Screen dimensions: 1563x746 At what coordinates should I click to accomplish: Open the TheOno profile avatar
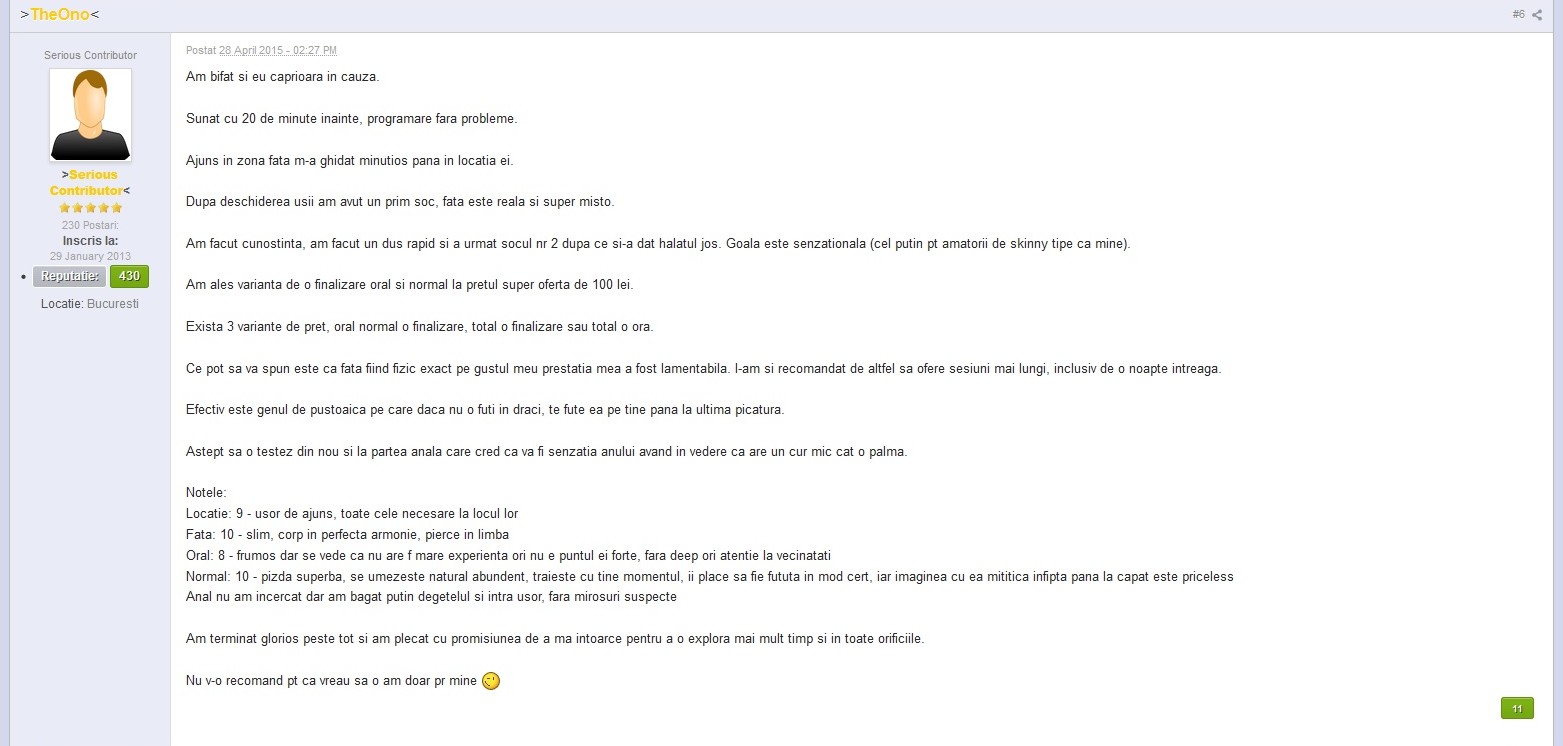90,115
